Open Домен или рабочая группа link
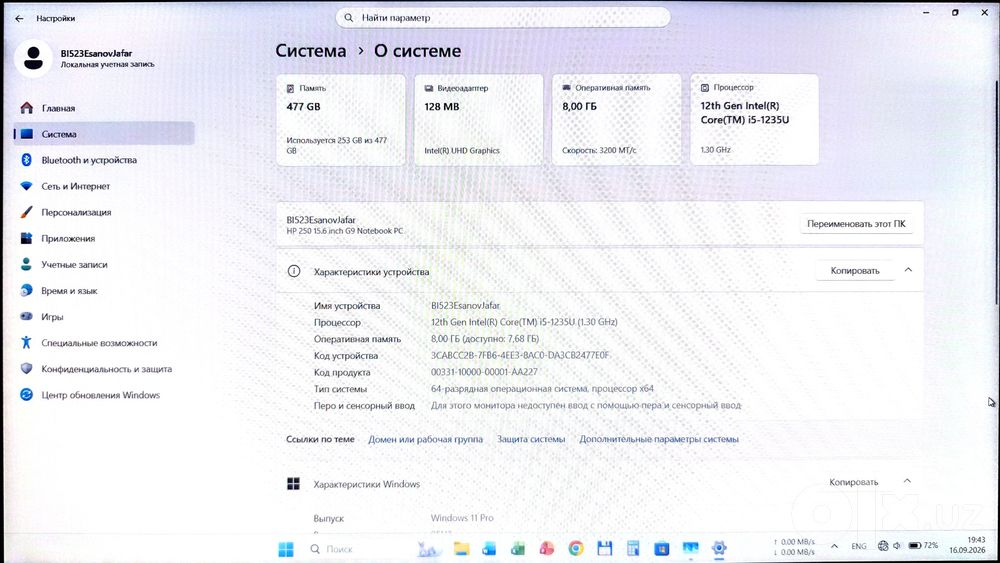The width and height of the screenshot is (1000, 563). 425,439
